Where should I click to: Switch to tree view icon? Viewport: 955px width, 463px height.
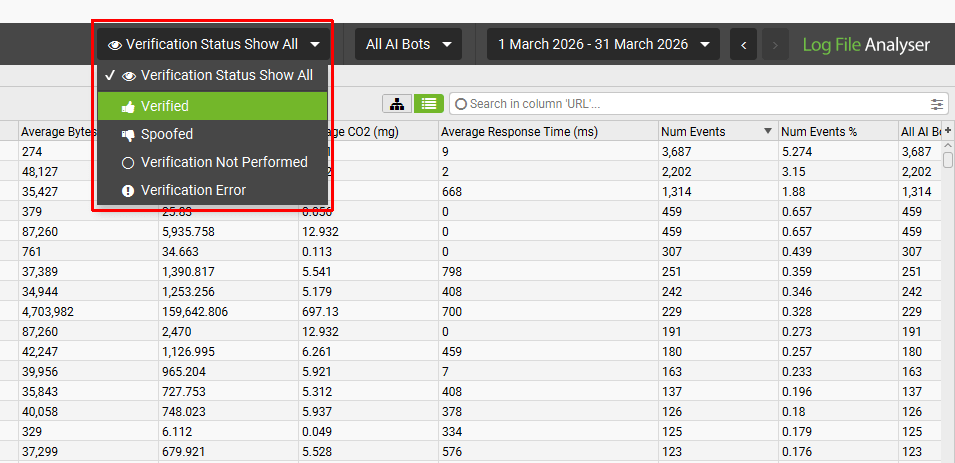[x=397, y=104]
